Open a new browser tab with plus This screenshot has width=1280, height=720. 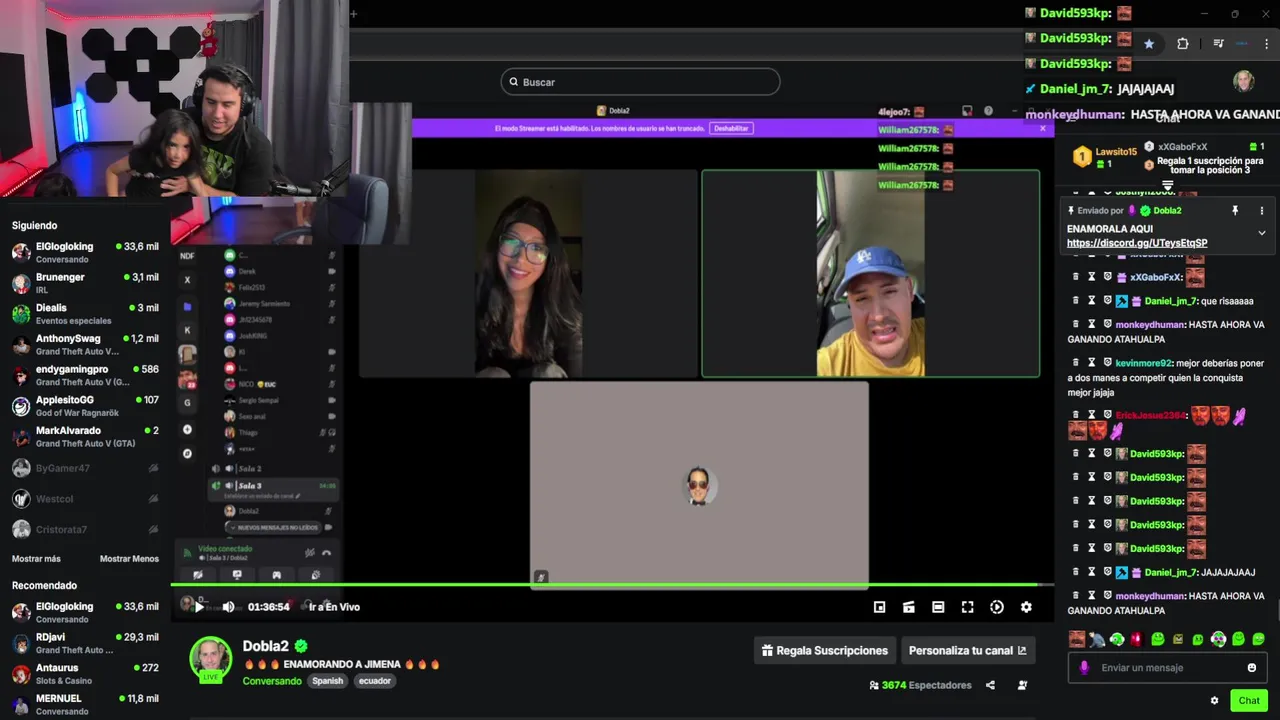tap(353, 14)
